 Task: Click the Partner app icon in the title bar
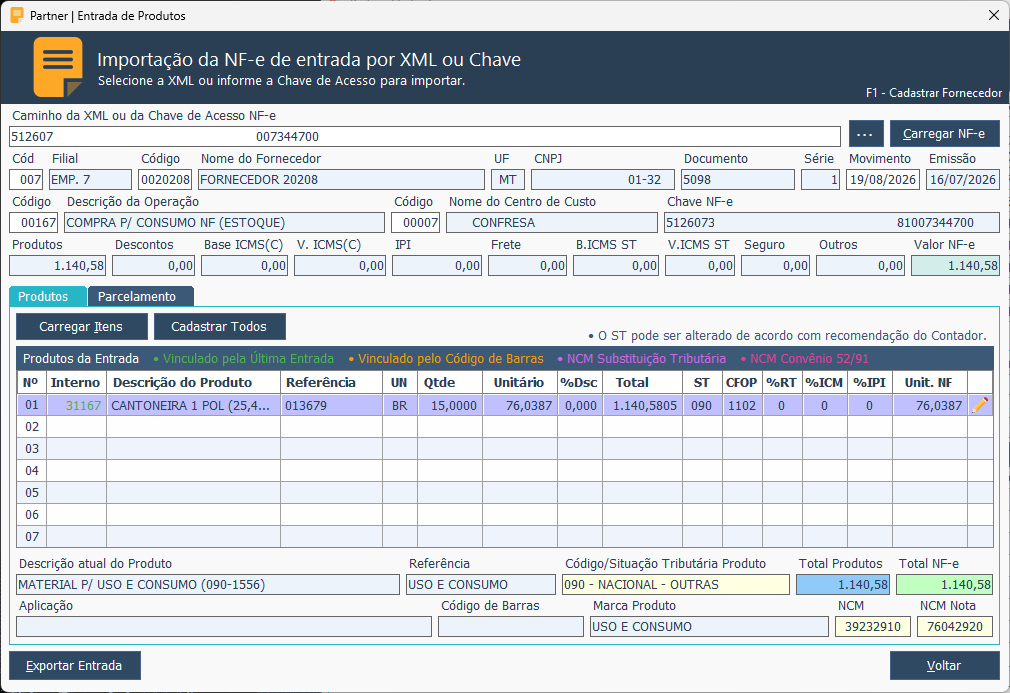(17, 15)
